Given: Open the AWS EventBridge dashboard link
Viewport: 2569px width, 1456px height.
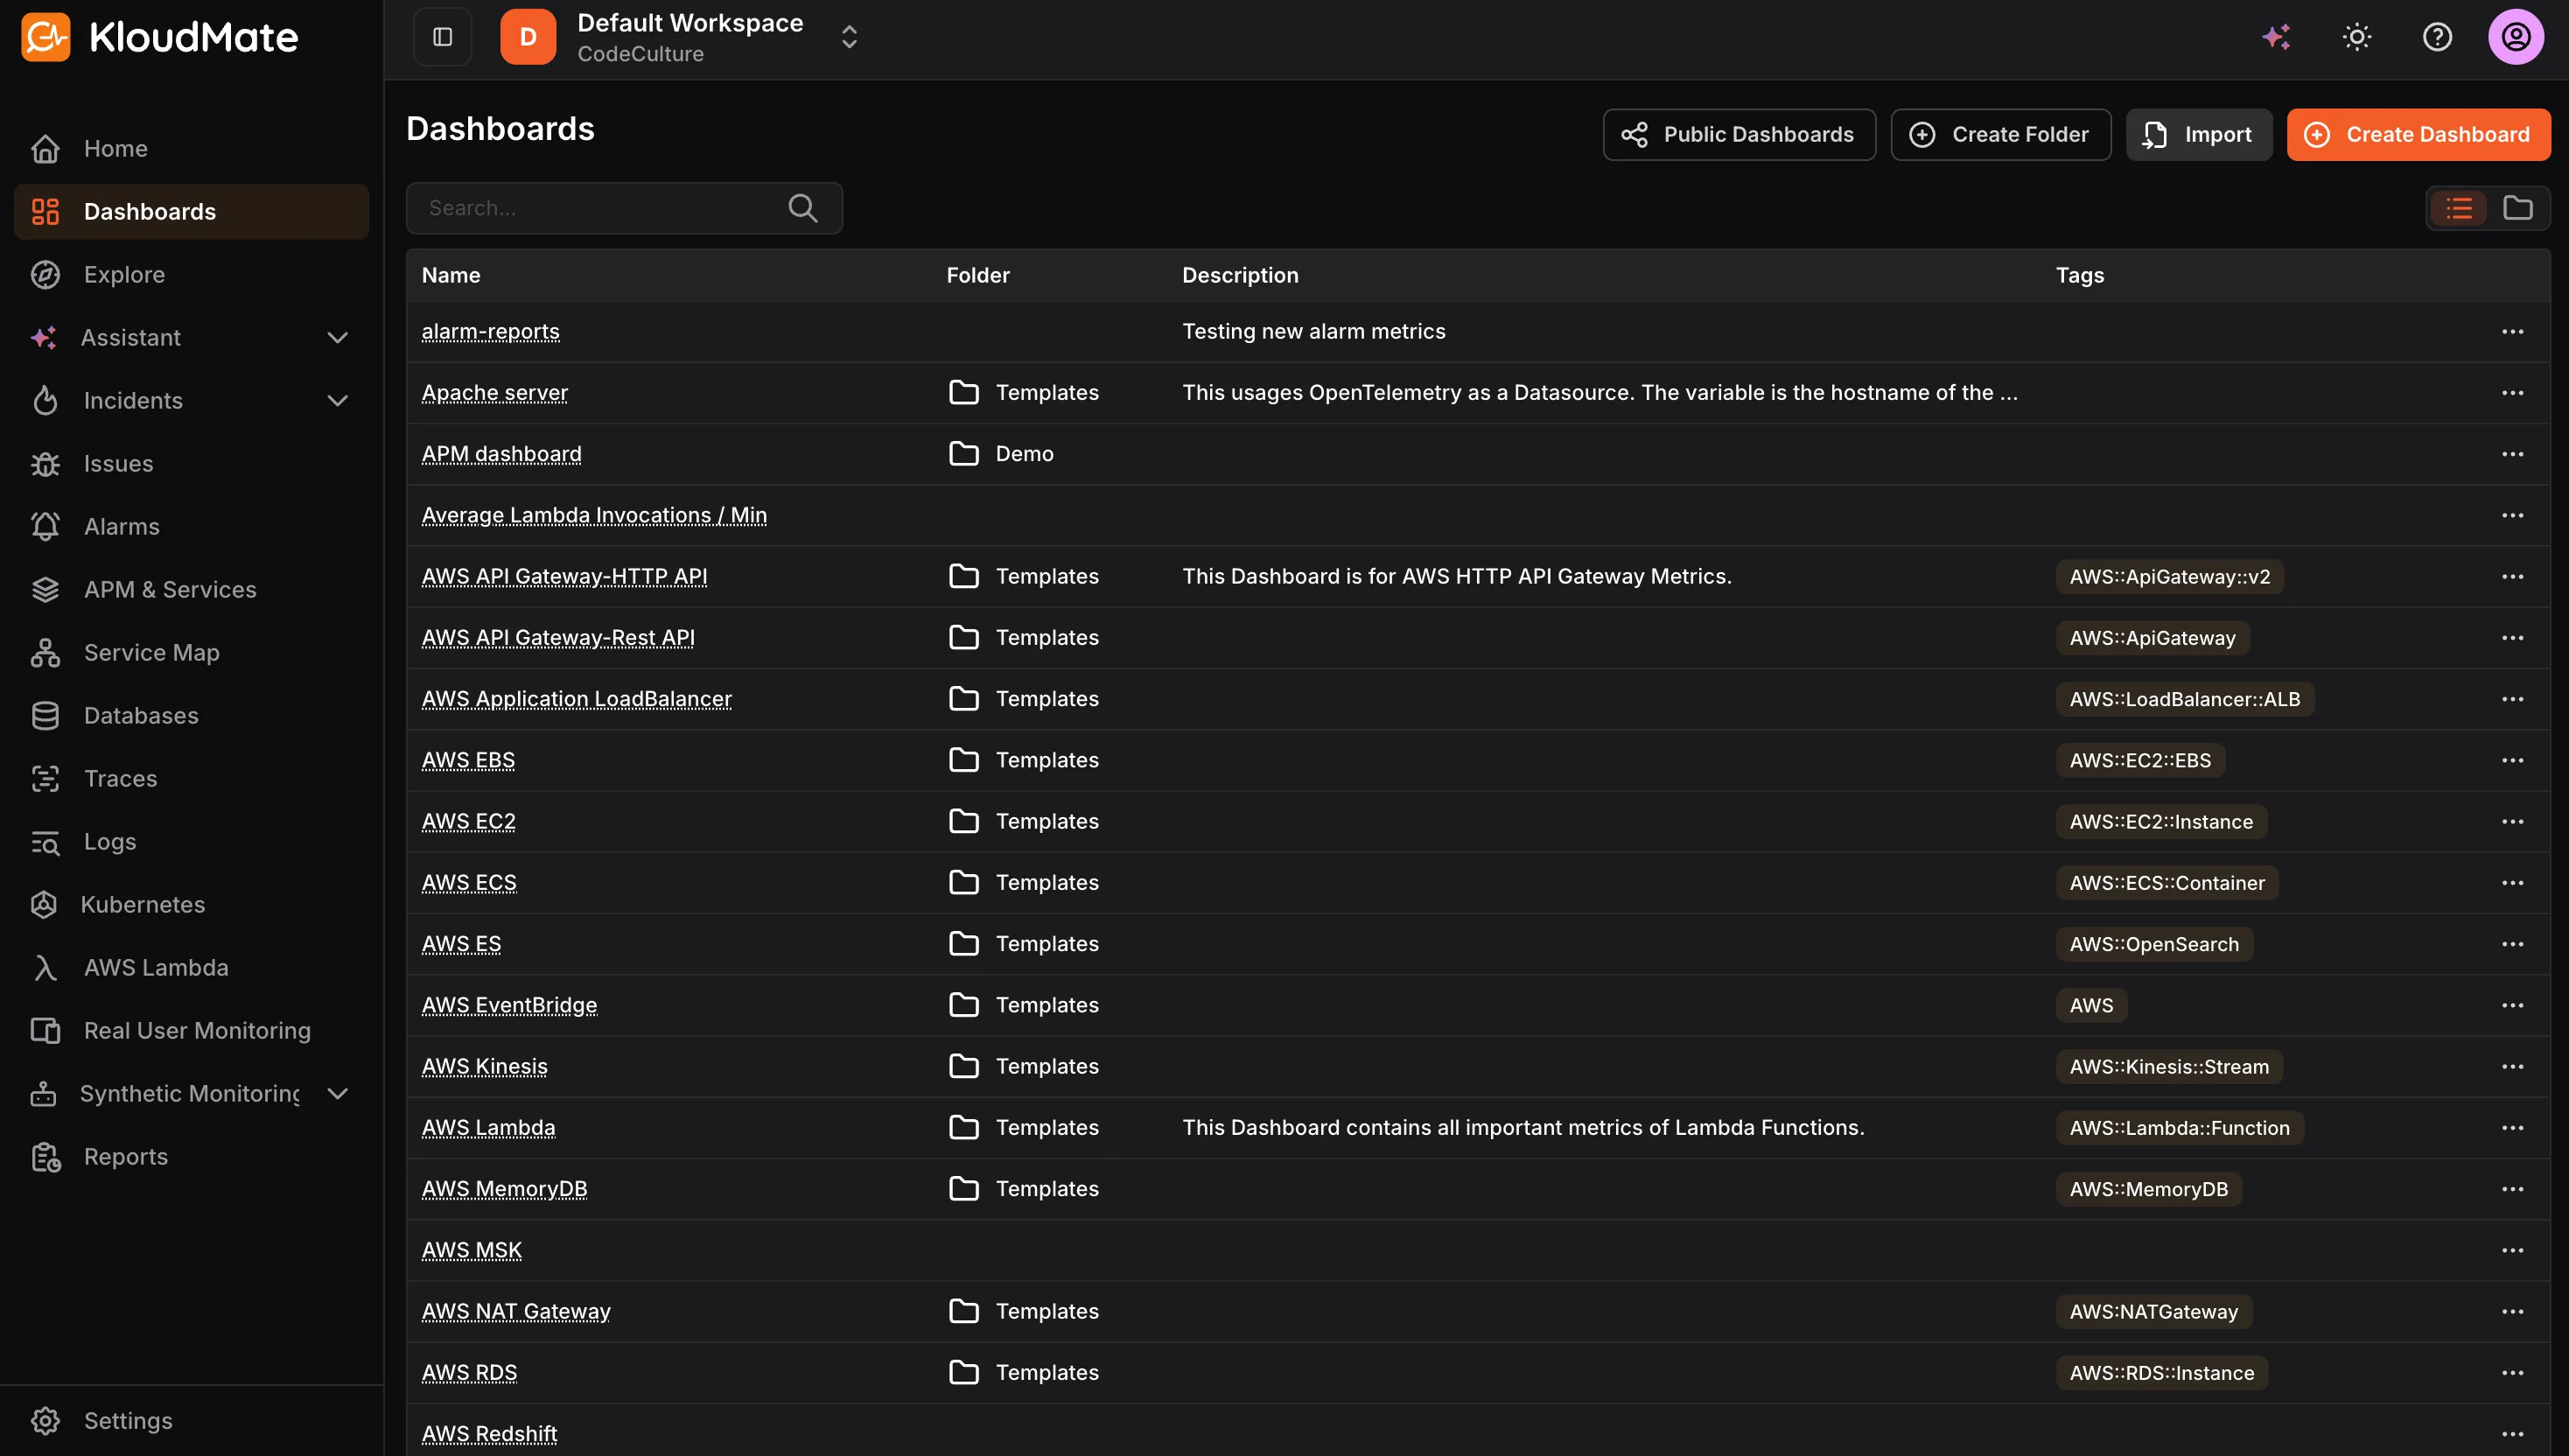Looking at the screenshot, I should coord(509,1005).
